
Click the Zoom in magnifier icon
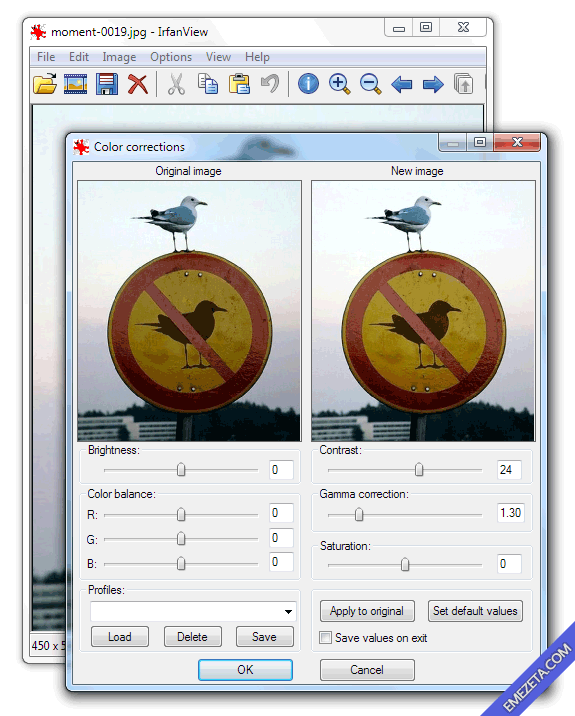pyautogui.click(x=339, y=84)
